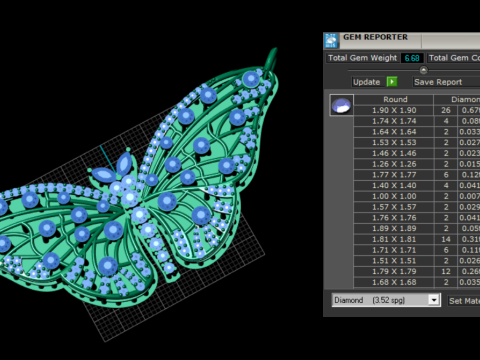
Task: Click the Total Gem Weight label
Action: click(362, 58)
